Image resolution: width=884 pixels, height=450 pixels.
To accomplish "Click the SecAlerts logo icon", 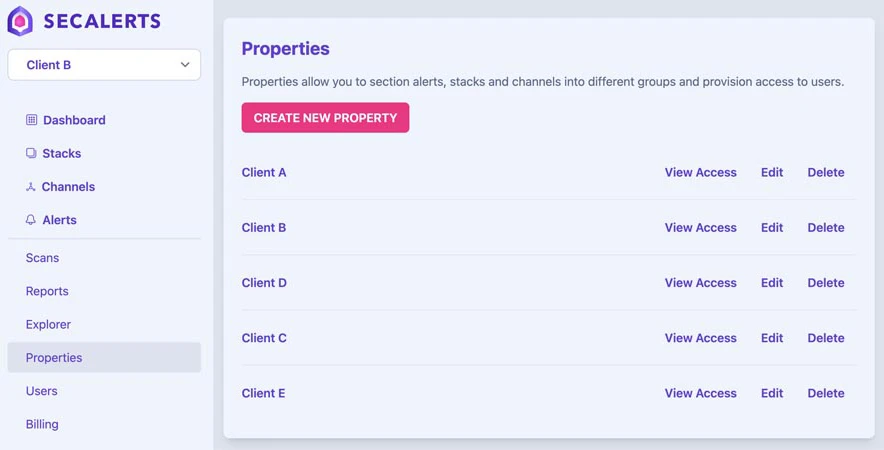I will tap(20, 21).
